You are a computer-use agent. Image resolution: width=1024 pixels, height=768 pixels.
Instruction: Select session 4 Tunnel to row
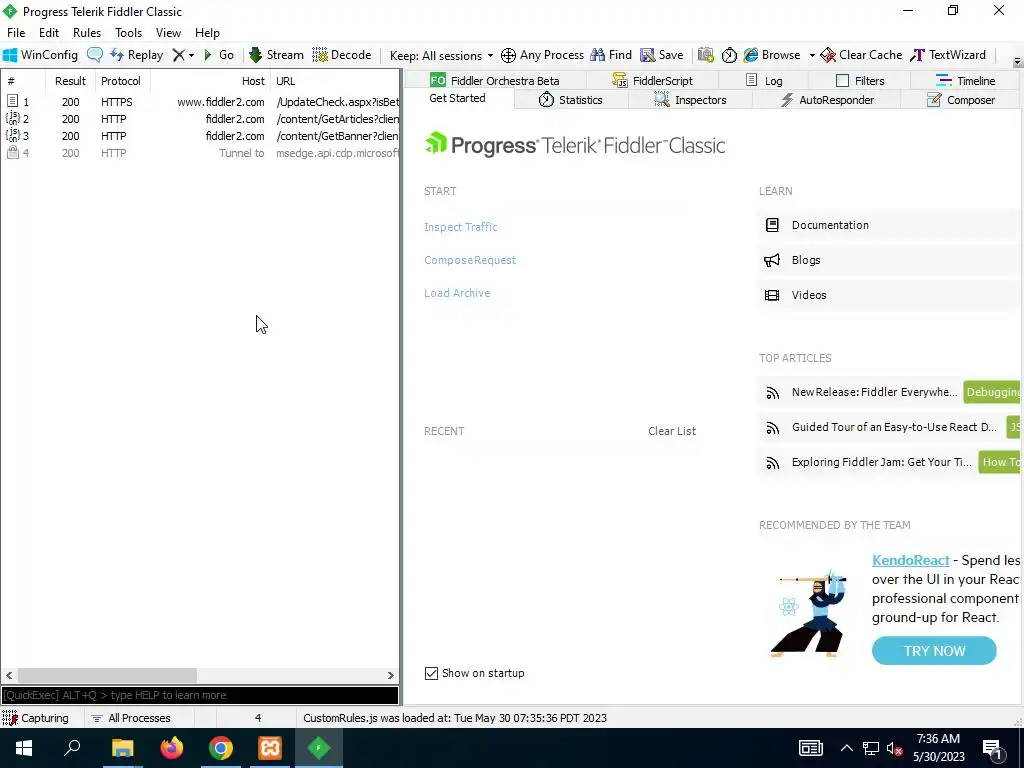pyautogui.click(x=200, y=153)
